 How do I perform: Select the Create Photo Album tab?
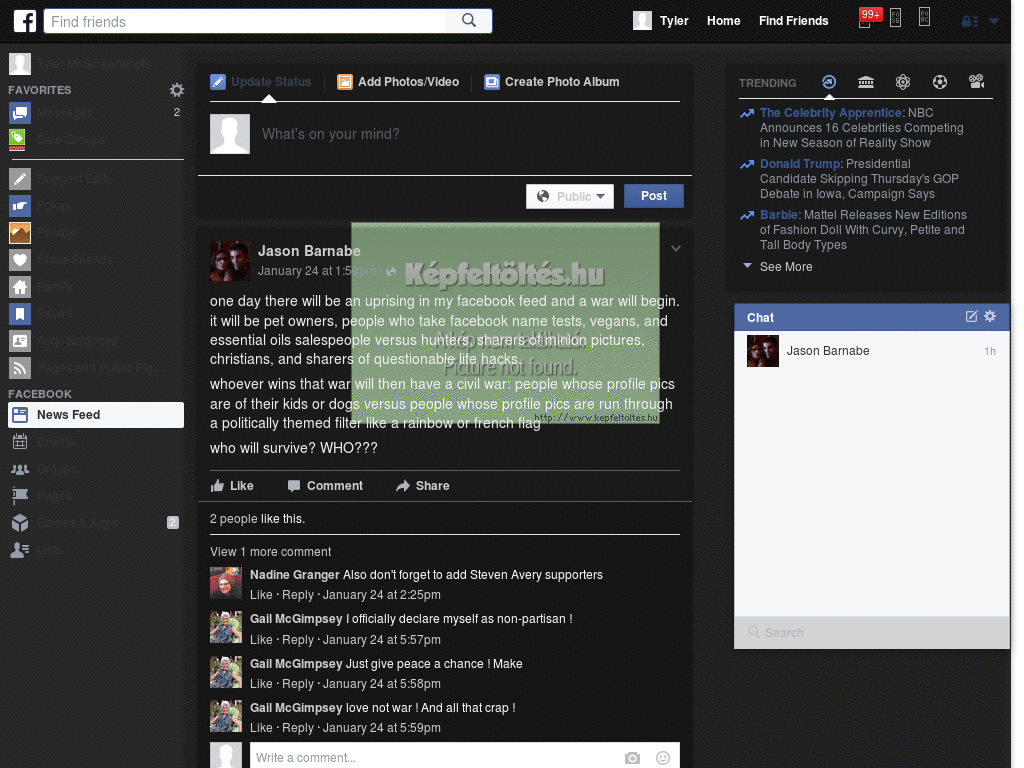pyautogui.click(x=552, y=82)
